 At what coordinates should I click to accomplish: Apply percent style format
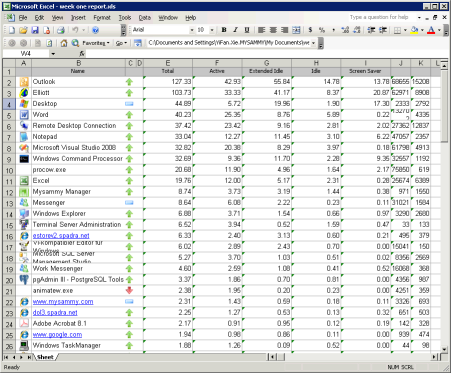[x=322, y=30]
